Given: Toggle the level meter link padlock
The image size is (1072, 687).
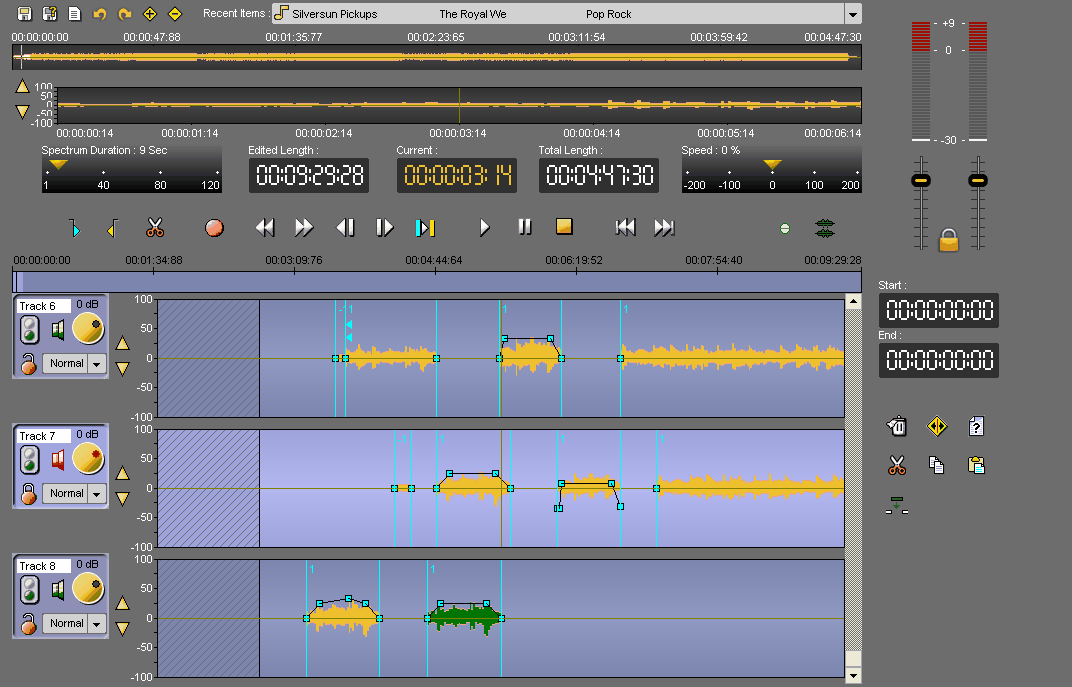Looking at the screenshot, I should click(949, 240).
